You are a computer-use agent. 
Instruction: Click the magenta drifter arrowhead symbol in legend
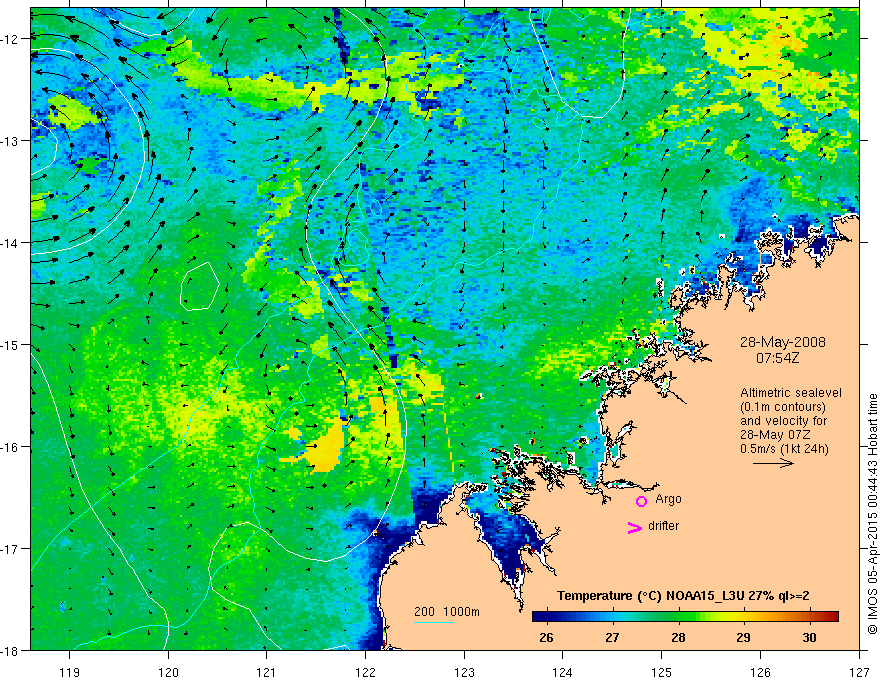coord(635,528)
